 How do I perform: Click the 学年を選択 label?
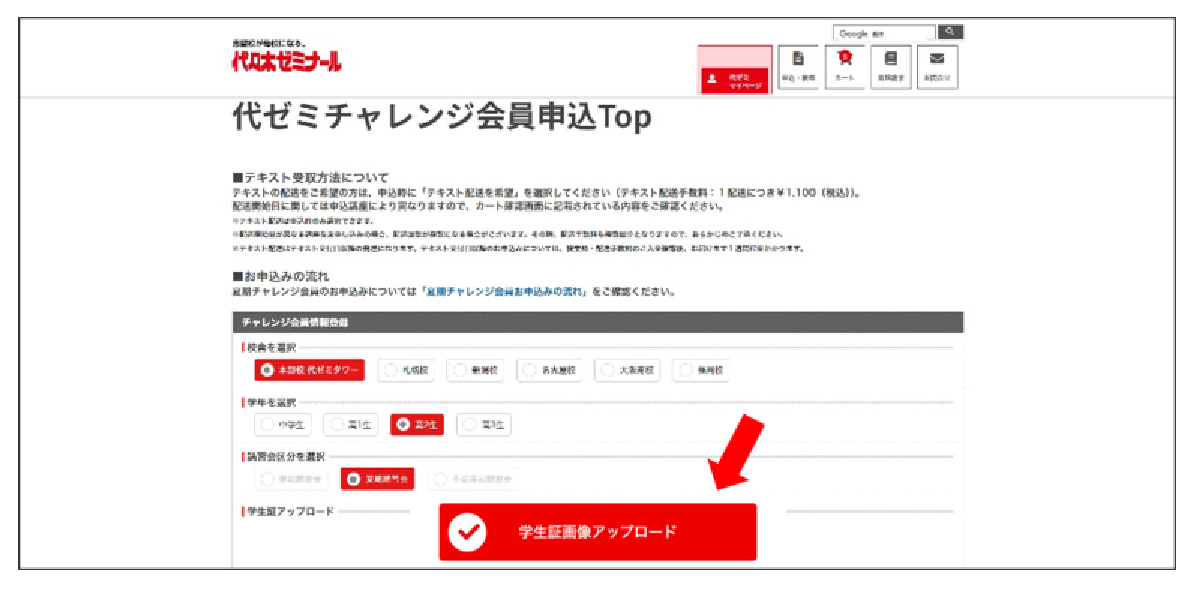pyautogui.click(x=272, y=402)
